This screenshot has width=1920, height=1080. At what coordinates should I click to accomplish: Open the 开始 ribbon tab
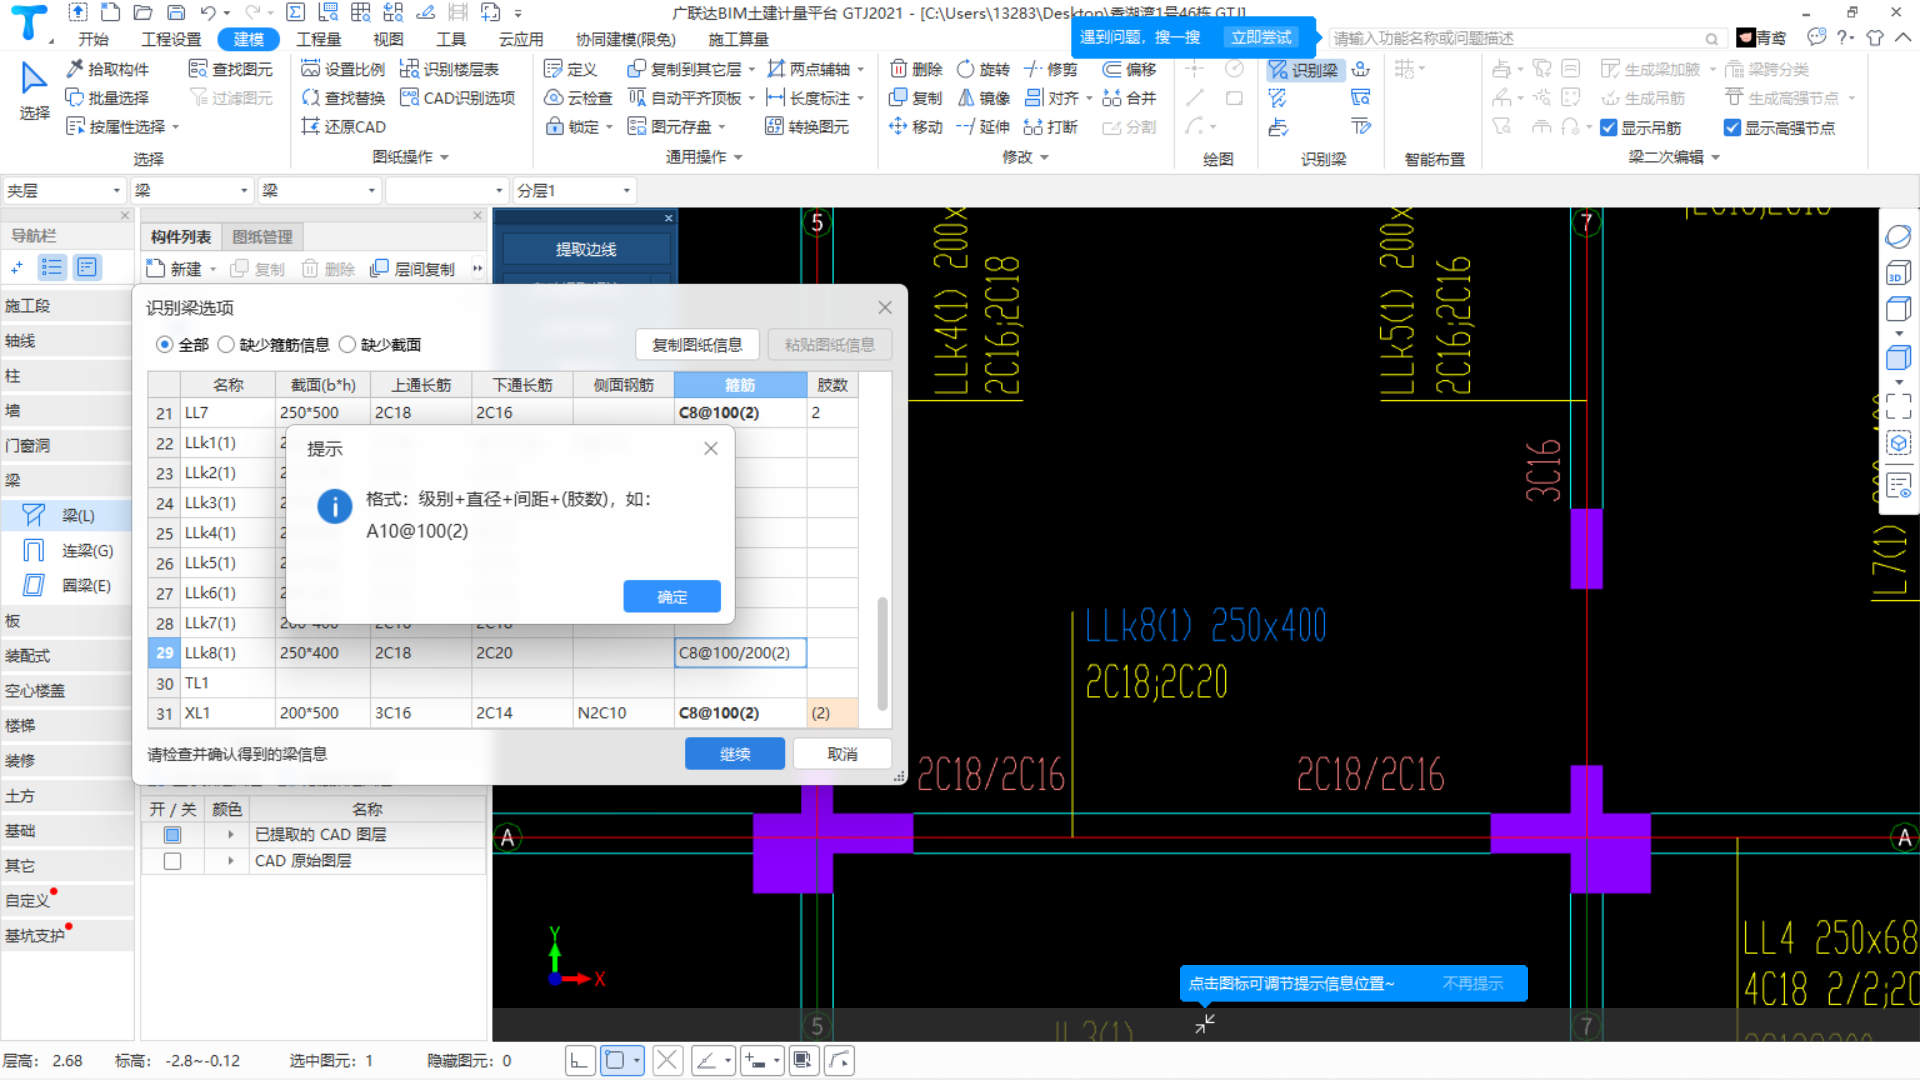(x=93, y=39)
